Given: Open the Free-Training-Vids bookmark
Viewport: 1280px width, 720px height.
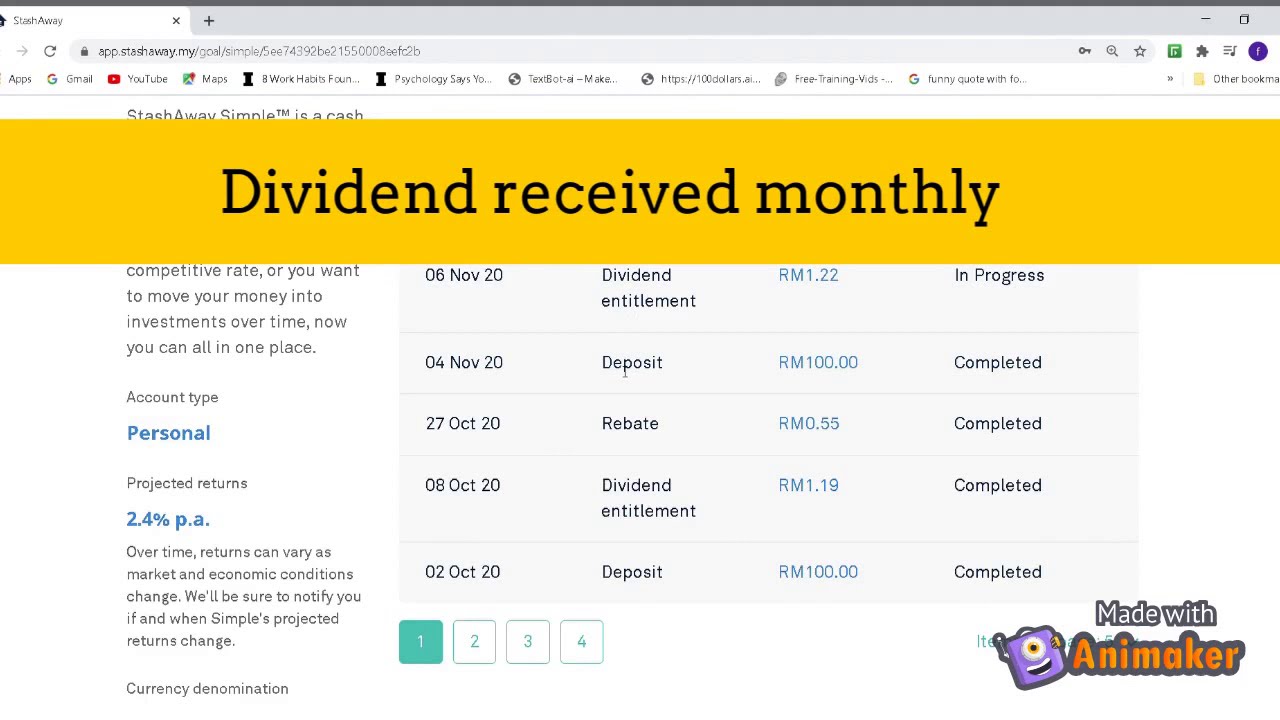Looking at the screenshot, I should coord(834,79).
